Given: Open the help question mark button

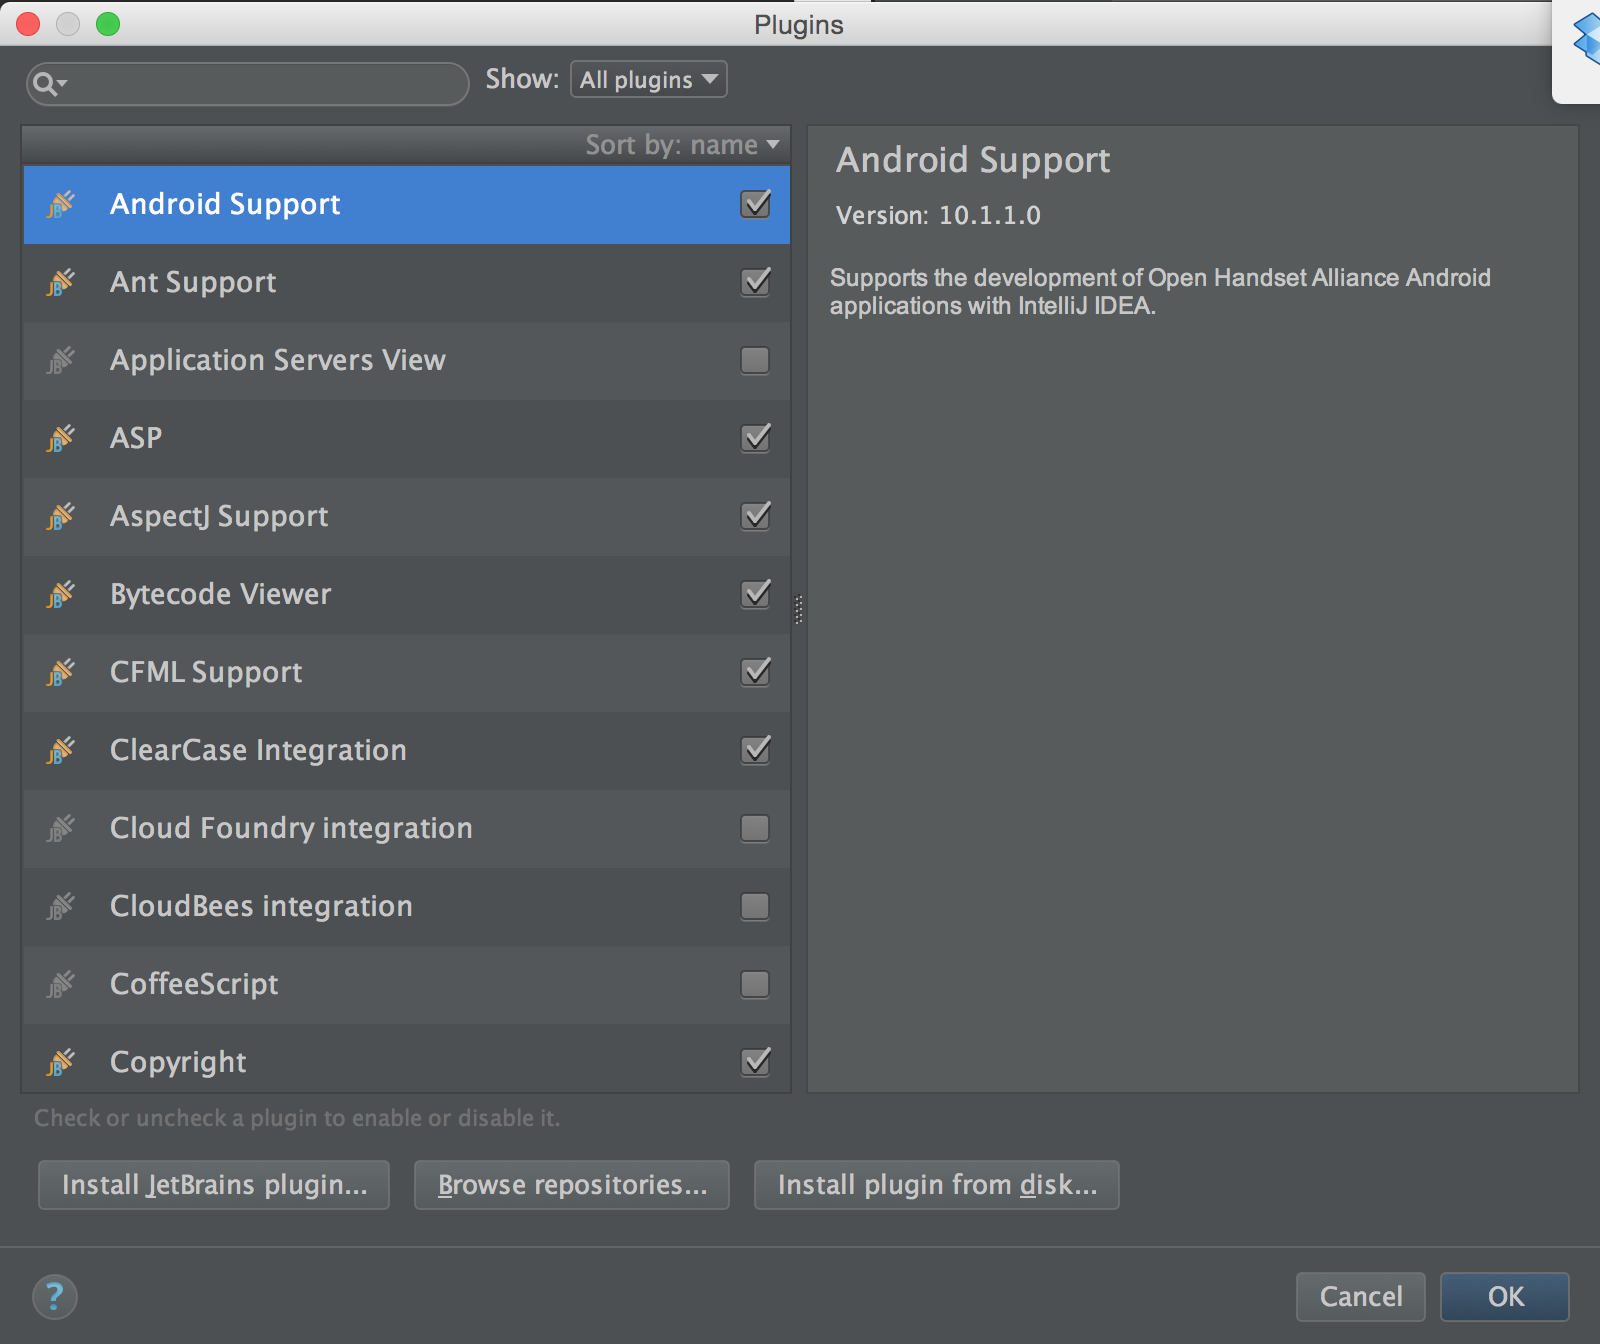Looking at the screenshot, I should pos(55,1297).
